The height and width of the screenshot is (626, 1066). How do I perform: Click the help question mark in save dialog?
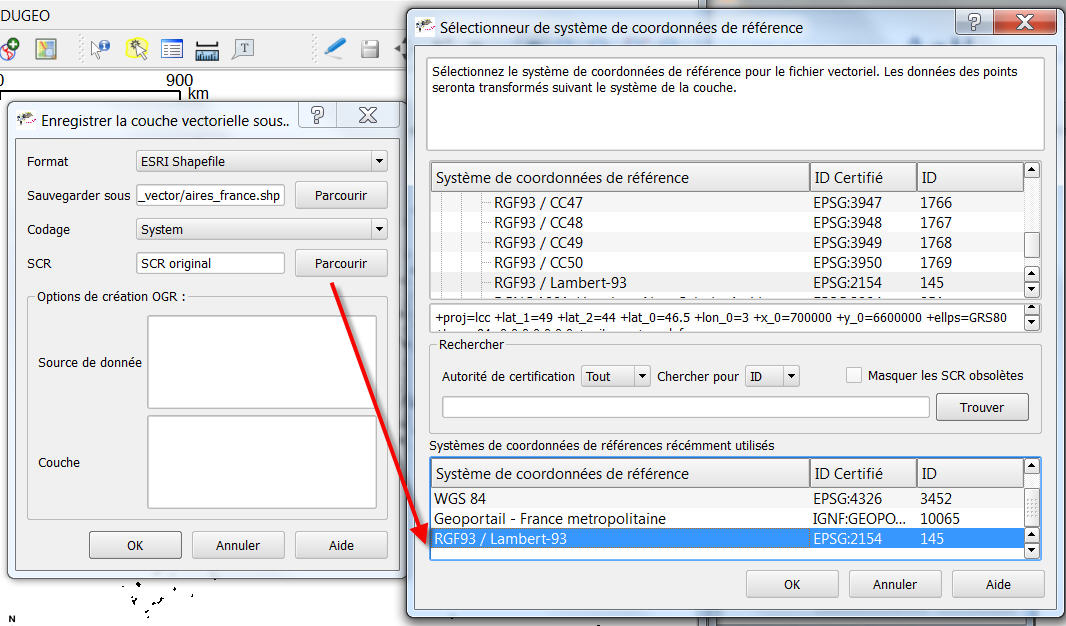coord(316,116)
